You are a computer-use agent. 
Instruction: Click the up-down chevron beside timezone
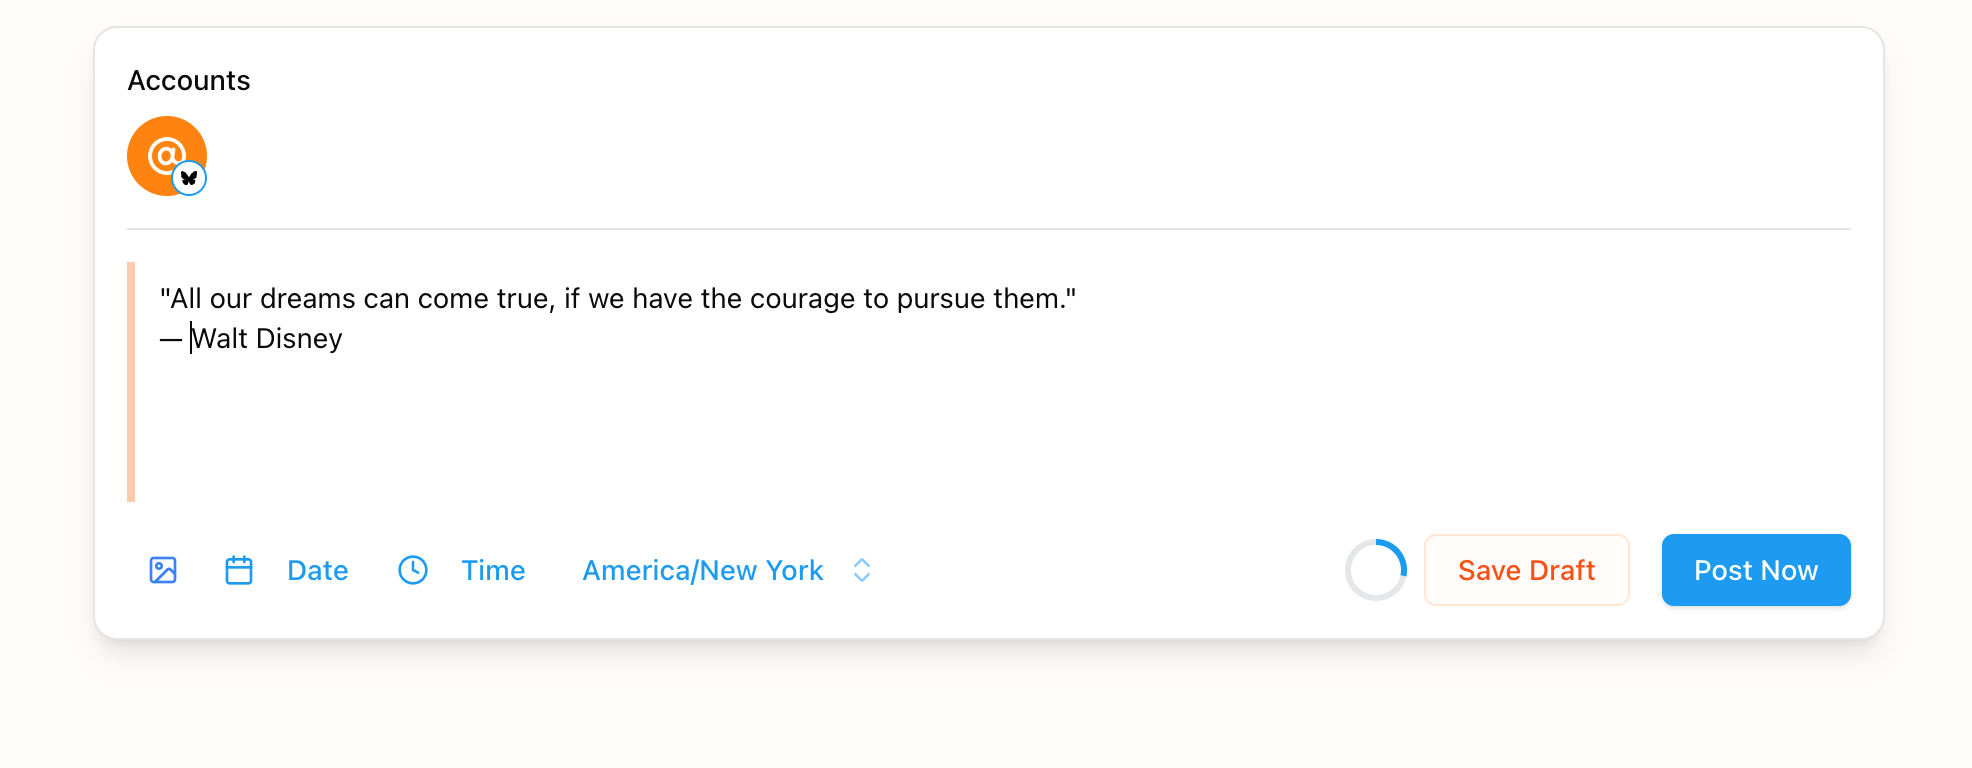click(862, 570)
